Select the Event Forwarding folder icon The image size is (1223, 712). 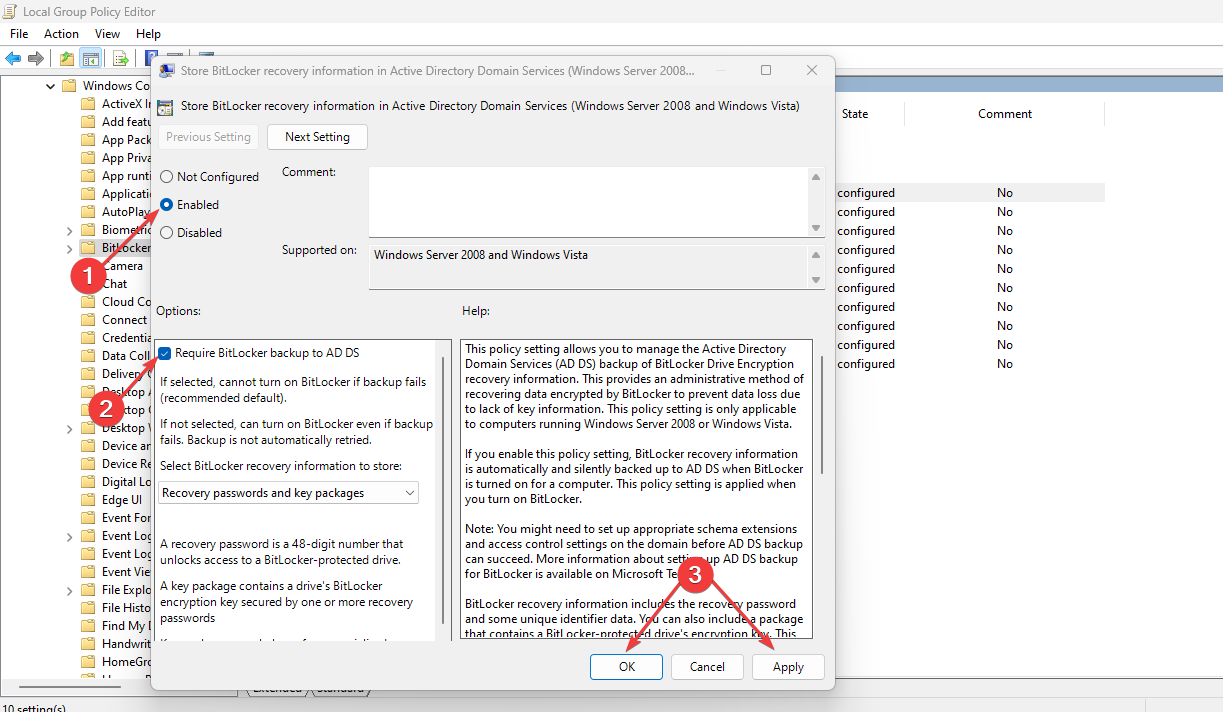[89, 518]
